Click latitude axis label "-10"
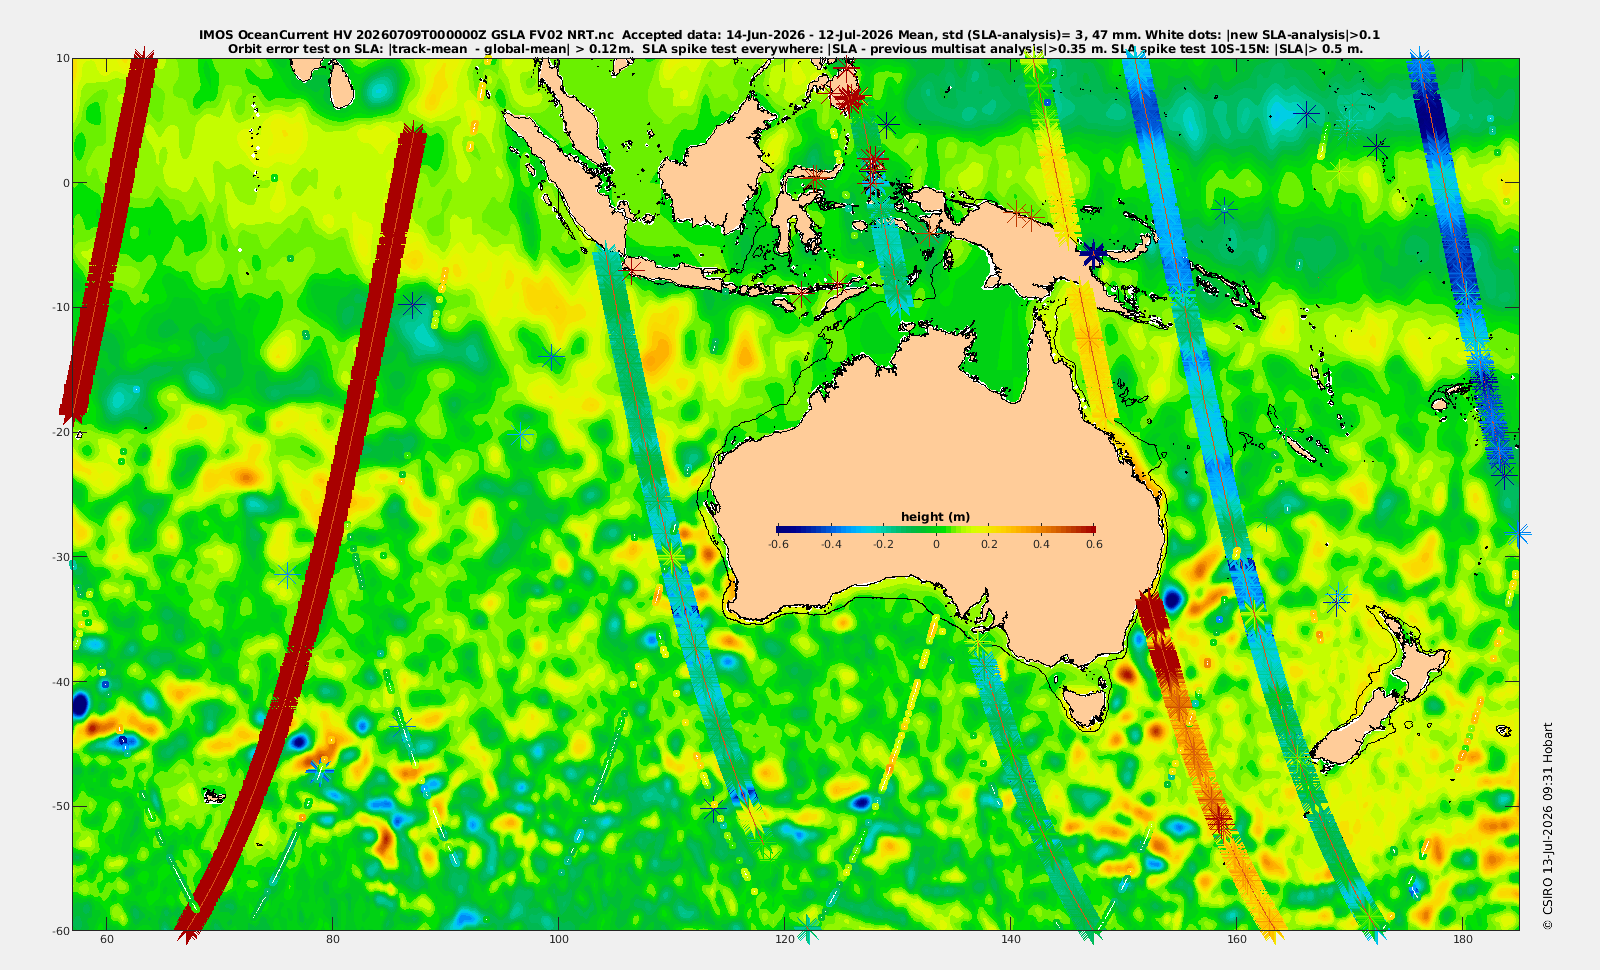Image resolution: width=1600 pixels, height=970 pixels. 60,307
